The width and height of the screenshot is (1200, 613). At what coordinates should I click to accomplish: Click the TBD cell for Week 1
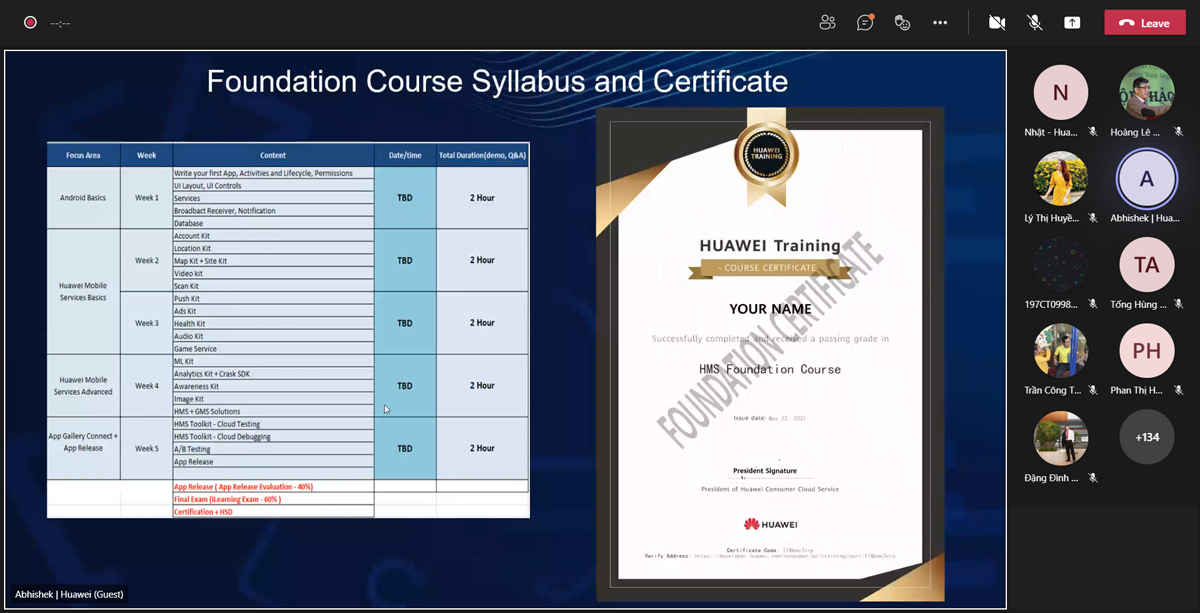pos(405,198)
